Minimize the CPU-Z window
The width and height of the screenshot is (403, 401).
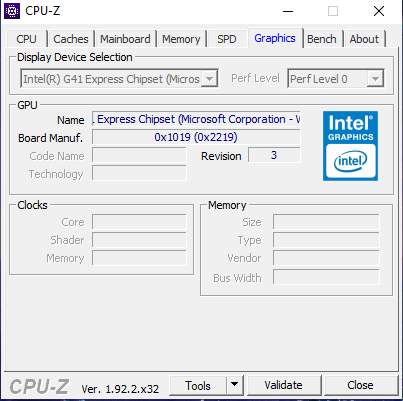pyautogui.click(x=288, y=11)
